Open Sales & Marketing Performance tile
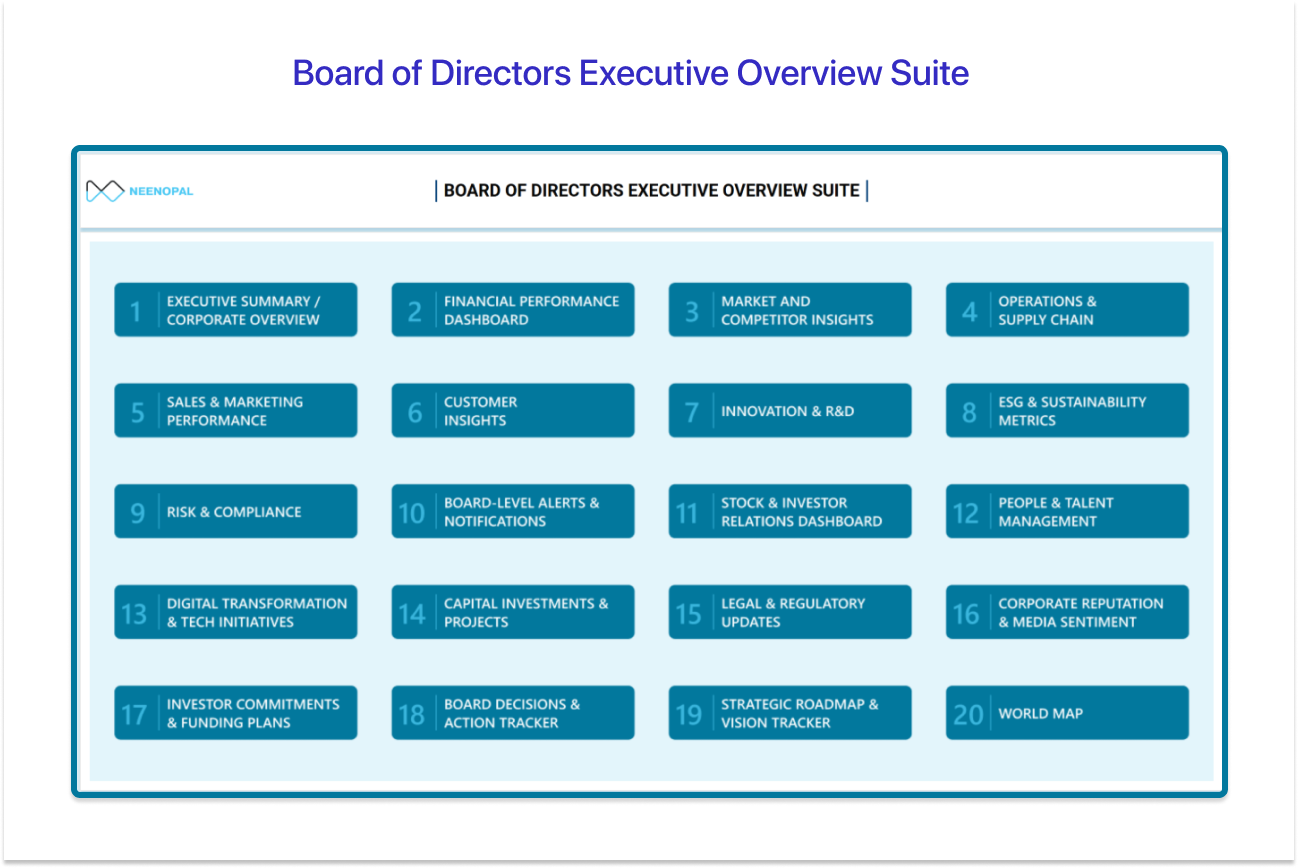 pyautogui.click(x=235, y=411)
